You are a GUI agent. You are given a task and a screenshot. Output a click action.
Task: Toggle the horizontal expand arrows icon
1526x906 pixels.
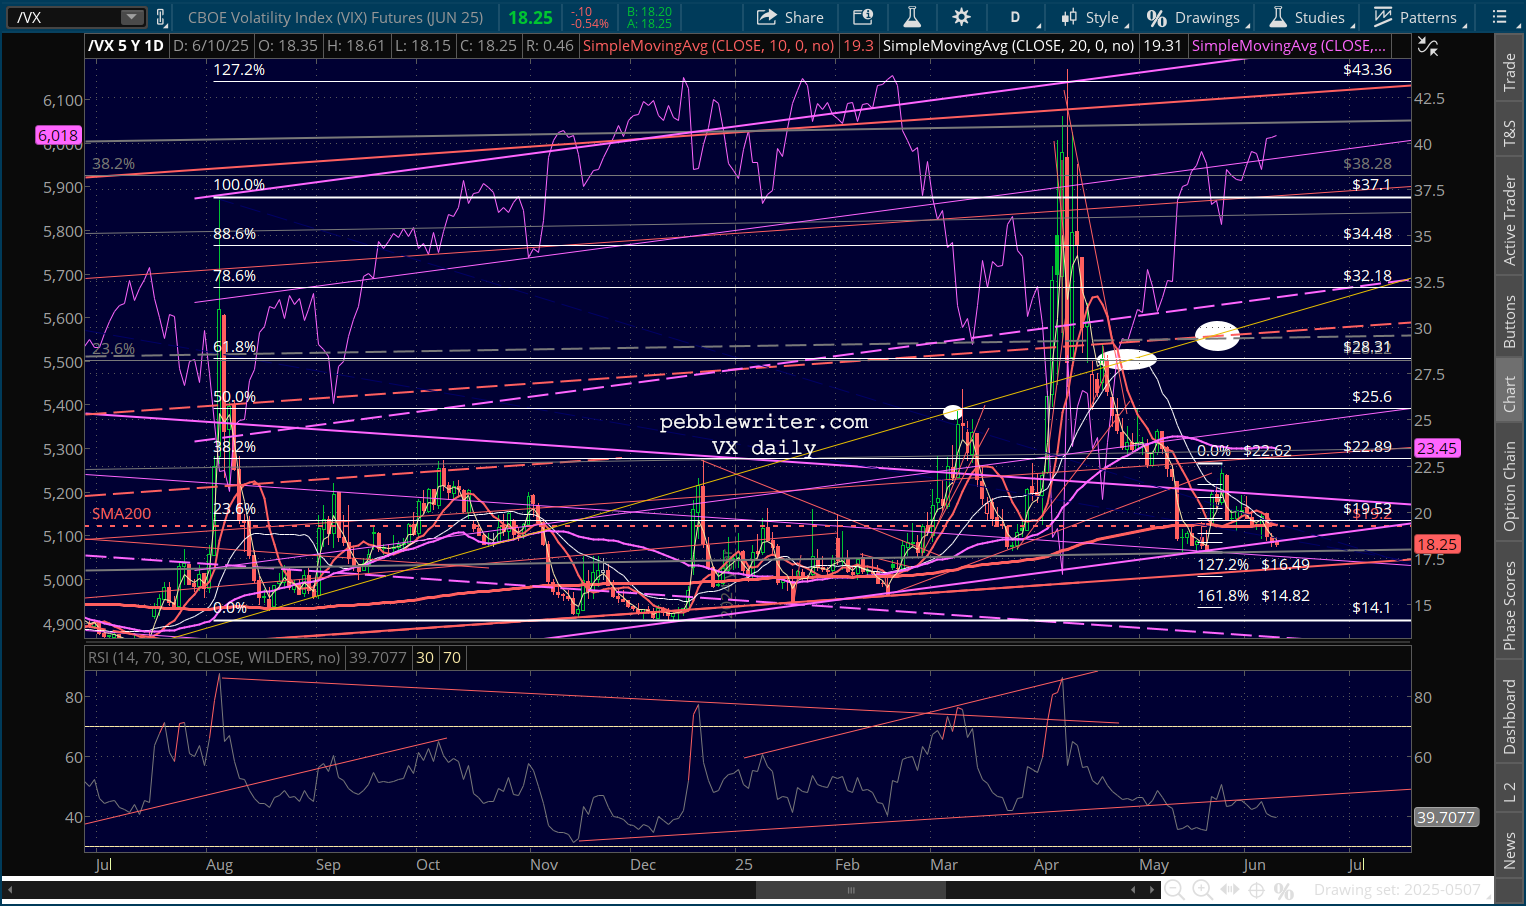click(x=1230, y=890)
